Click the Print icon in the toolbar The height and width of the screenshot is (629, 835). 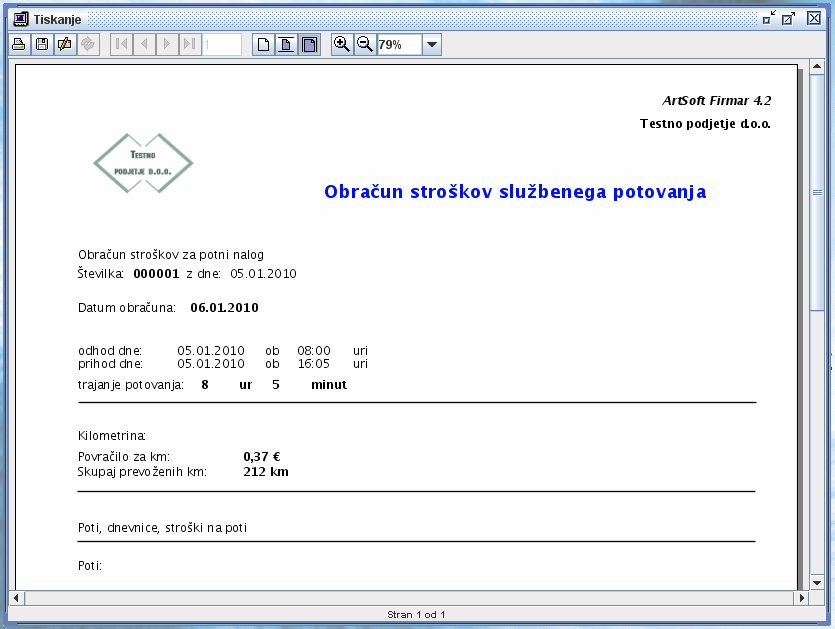click(x=18, y=45)
